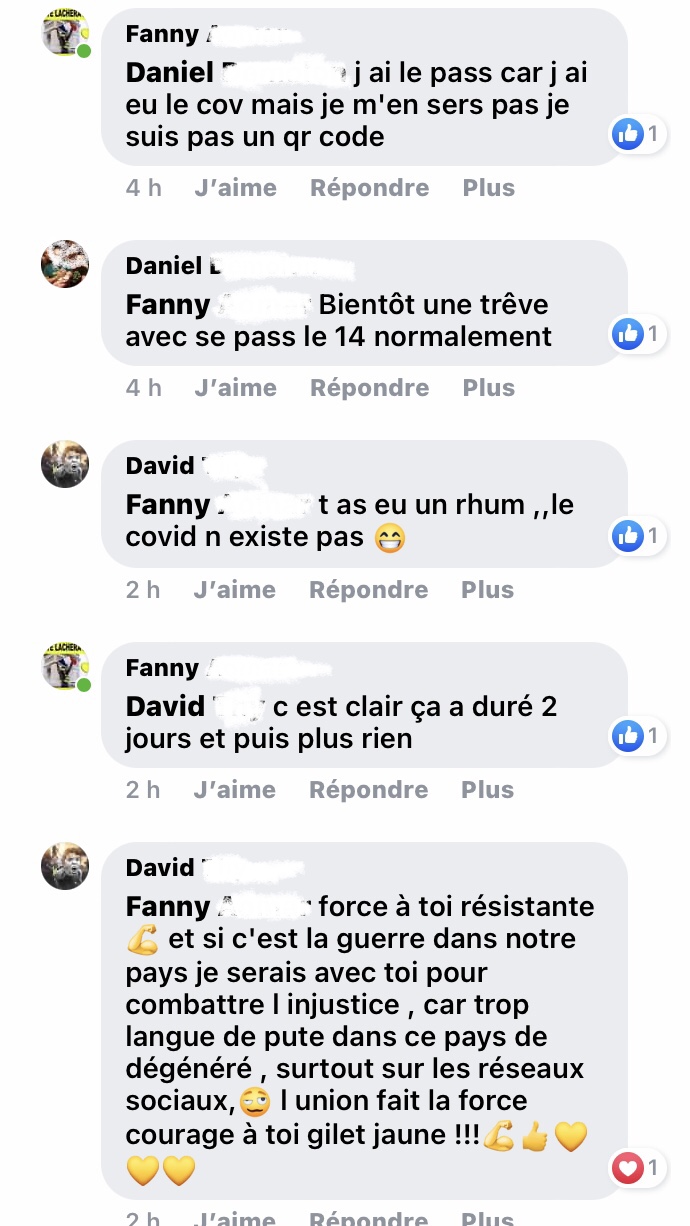690x1226 pixels.
Task: Open the tagged Fanny mention in David's long comment
Action: coord(220,907)
